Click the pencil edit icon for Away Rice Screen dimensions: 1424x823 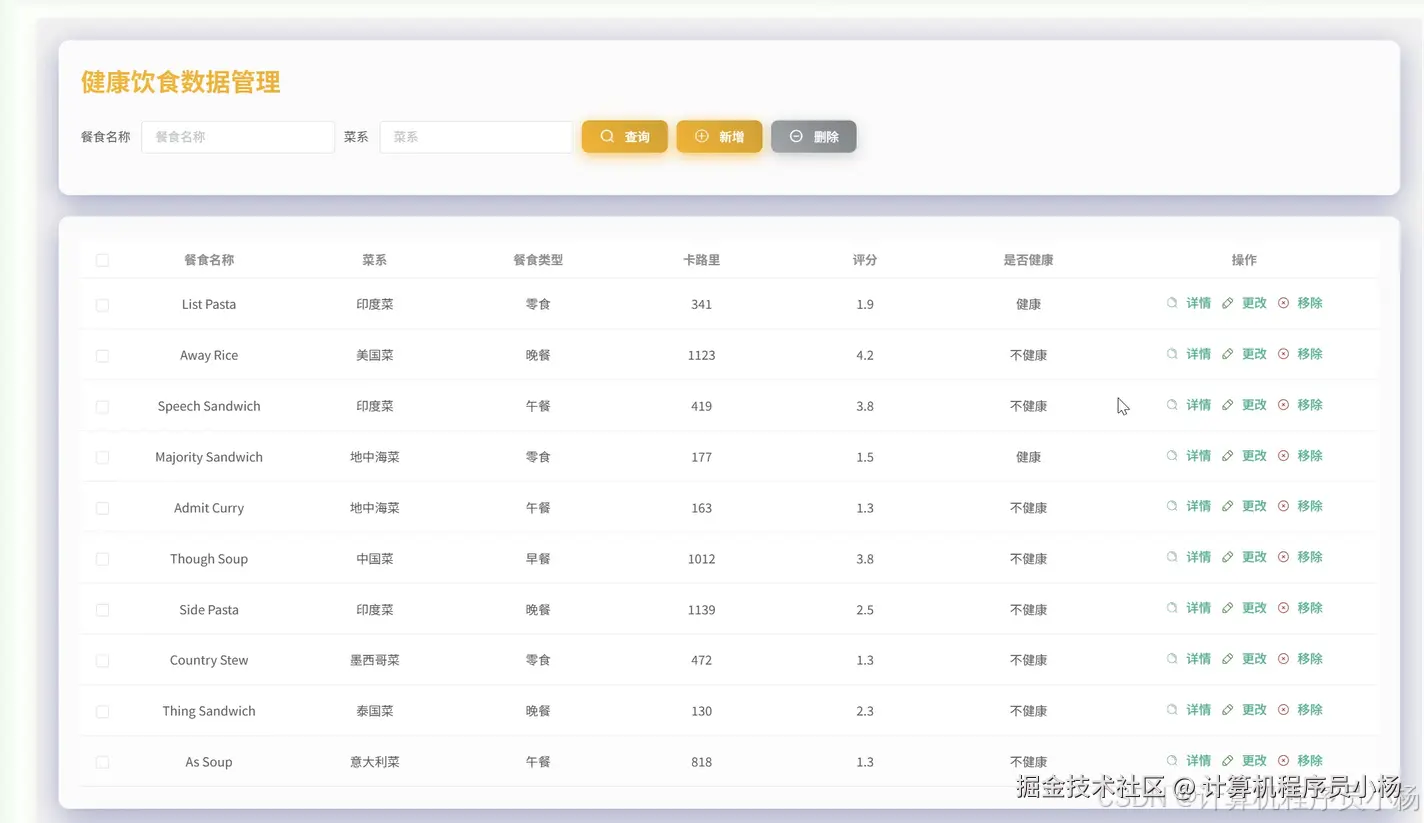click(x=1227, y=353)
